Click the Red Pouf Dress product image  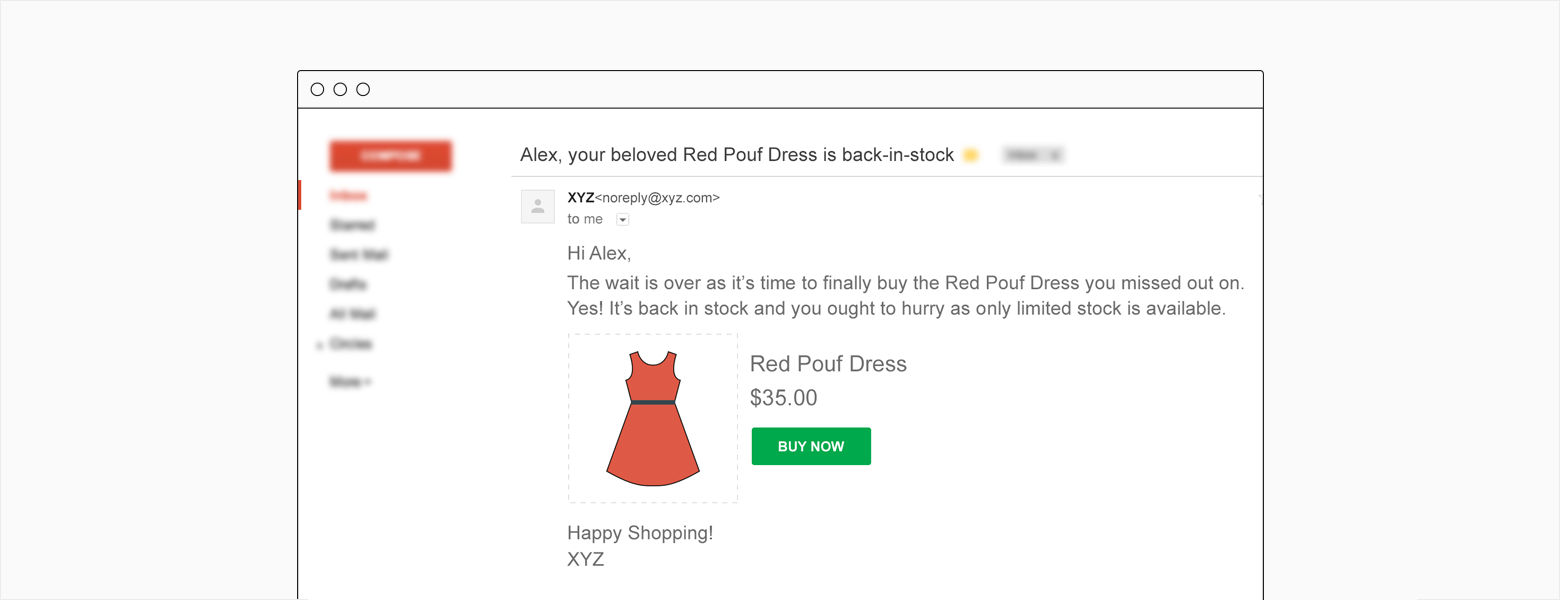click(x=652, y=417)
